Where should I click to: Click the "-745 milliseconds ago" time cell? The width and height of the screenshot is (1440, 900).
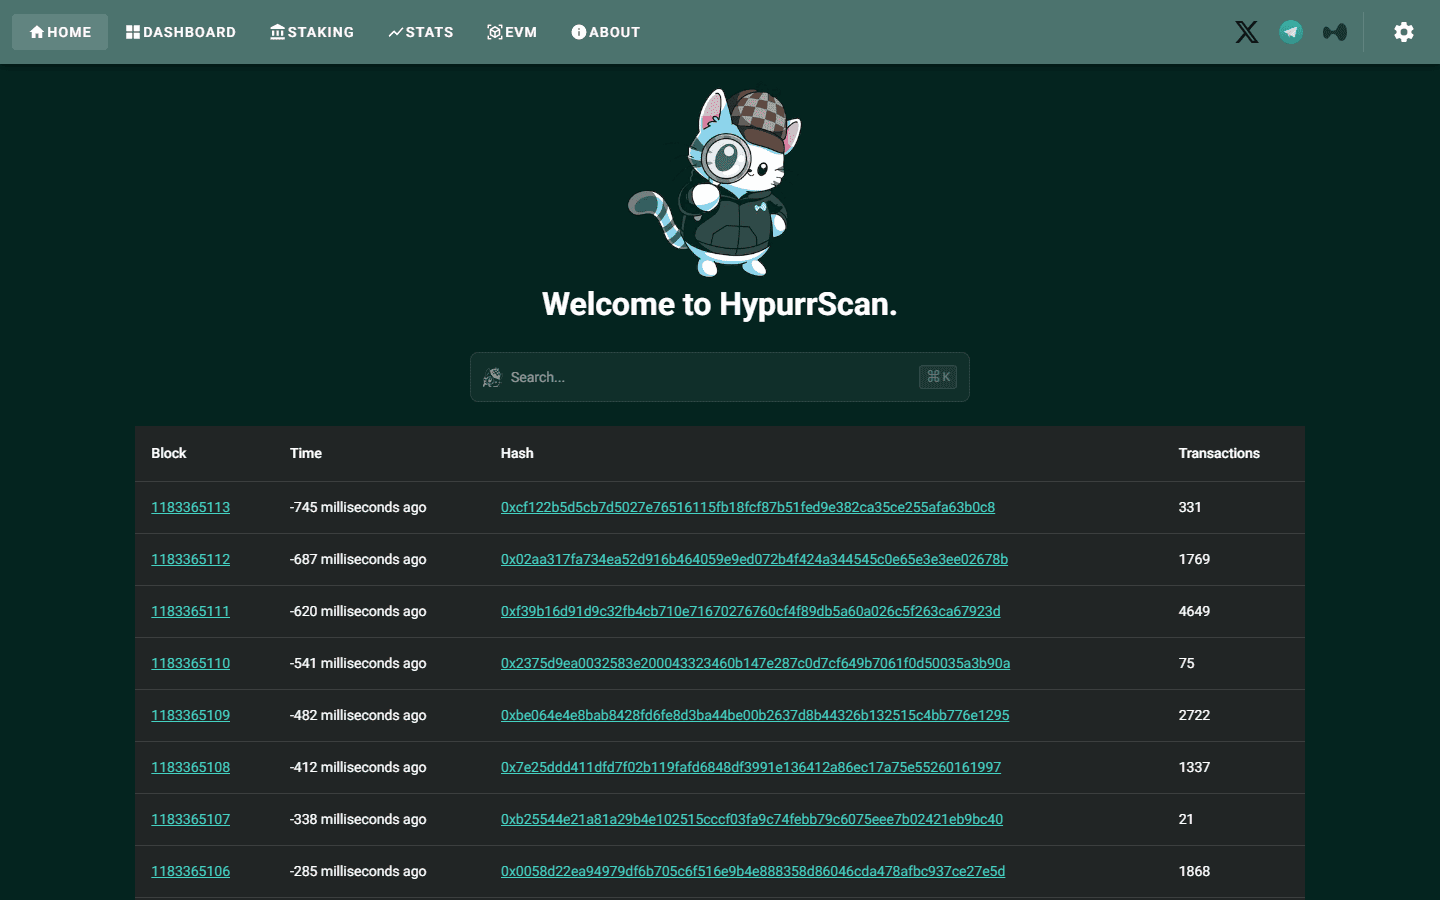(x=358, y=507)
